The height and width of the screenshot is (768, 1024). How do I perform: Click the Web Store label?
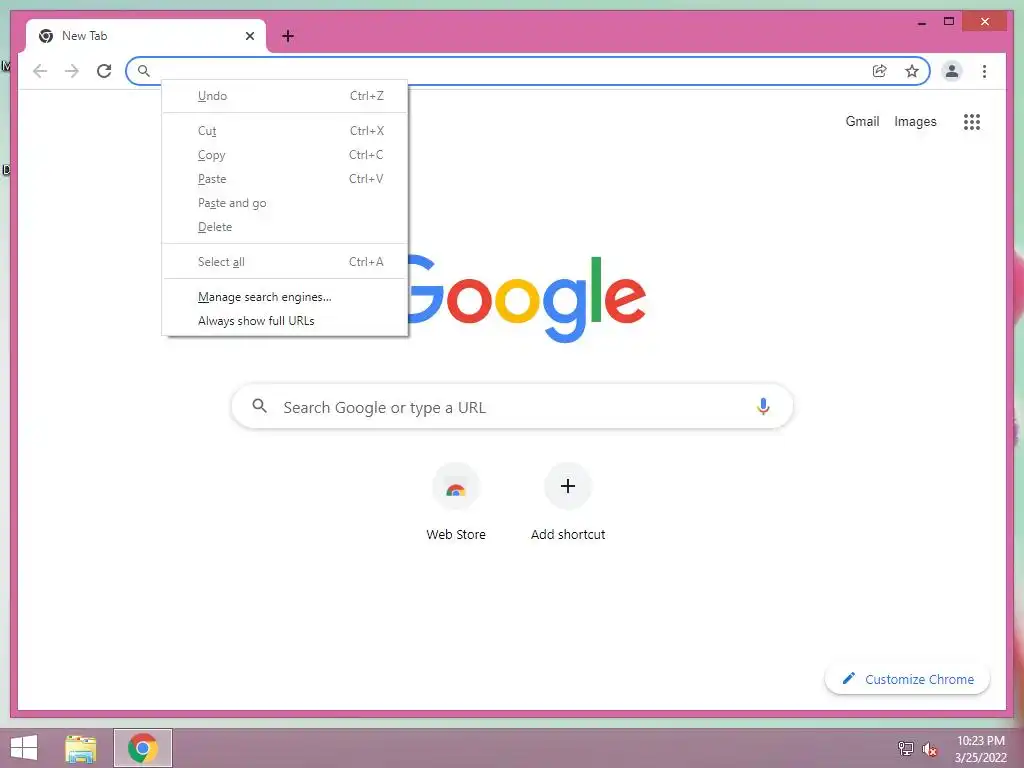click(456, 534)
